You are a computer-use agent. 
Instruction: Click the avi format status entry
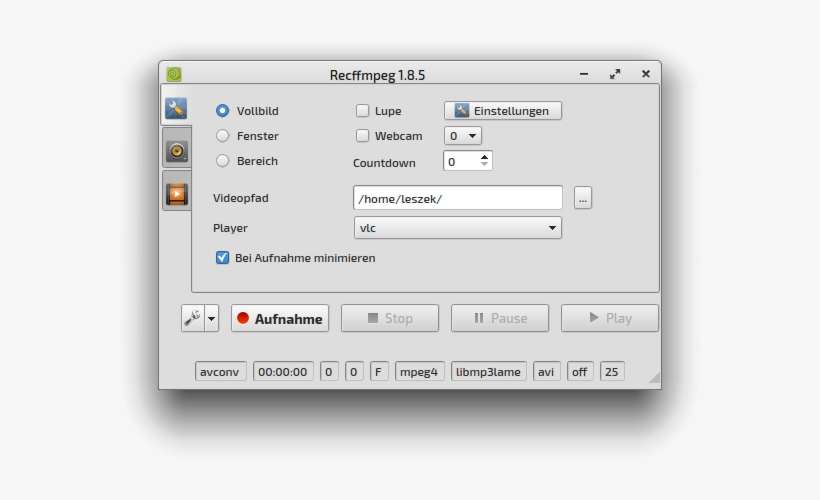546,371
